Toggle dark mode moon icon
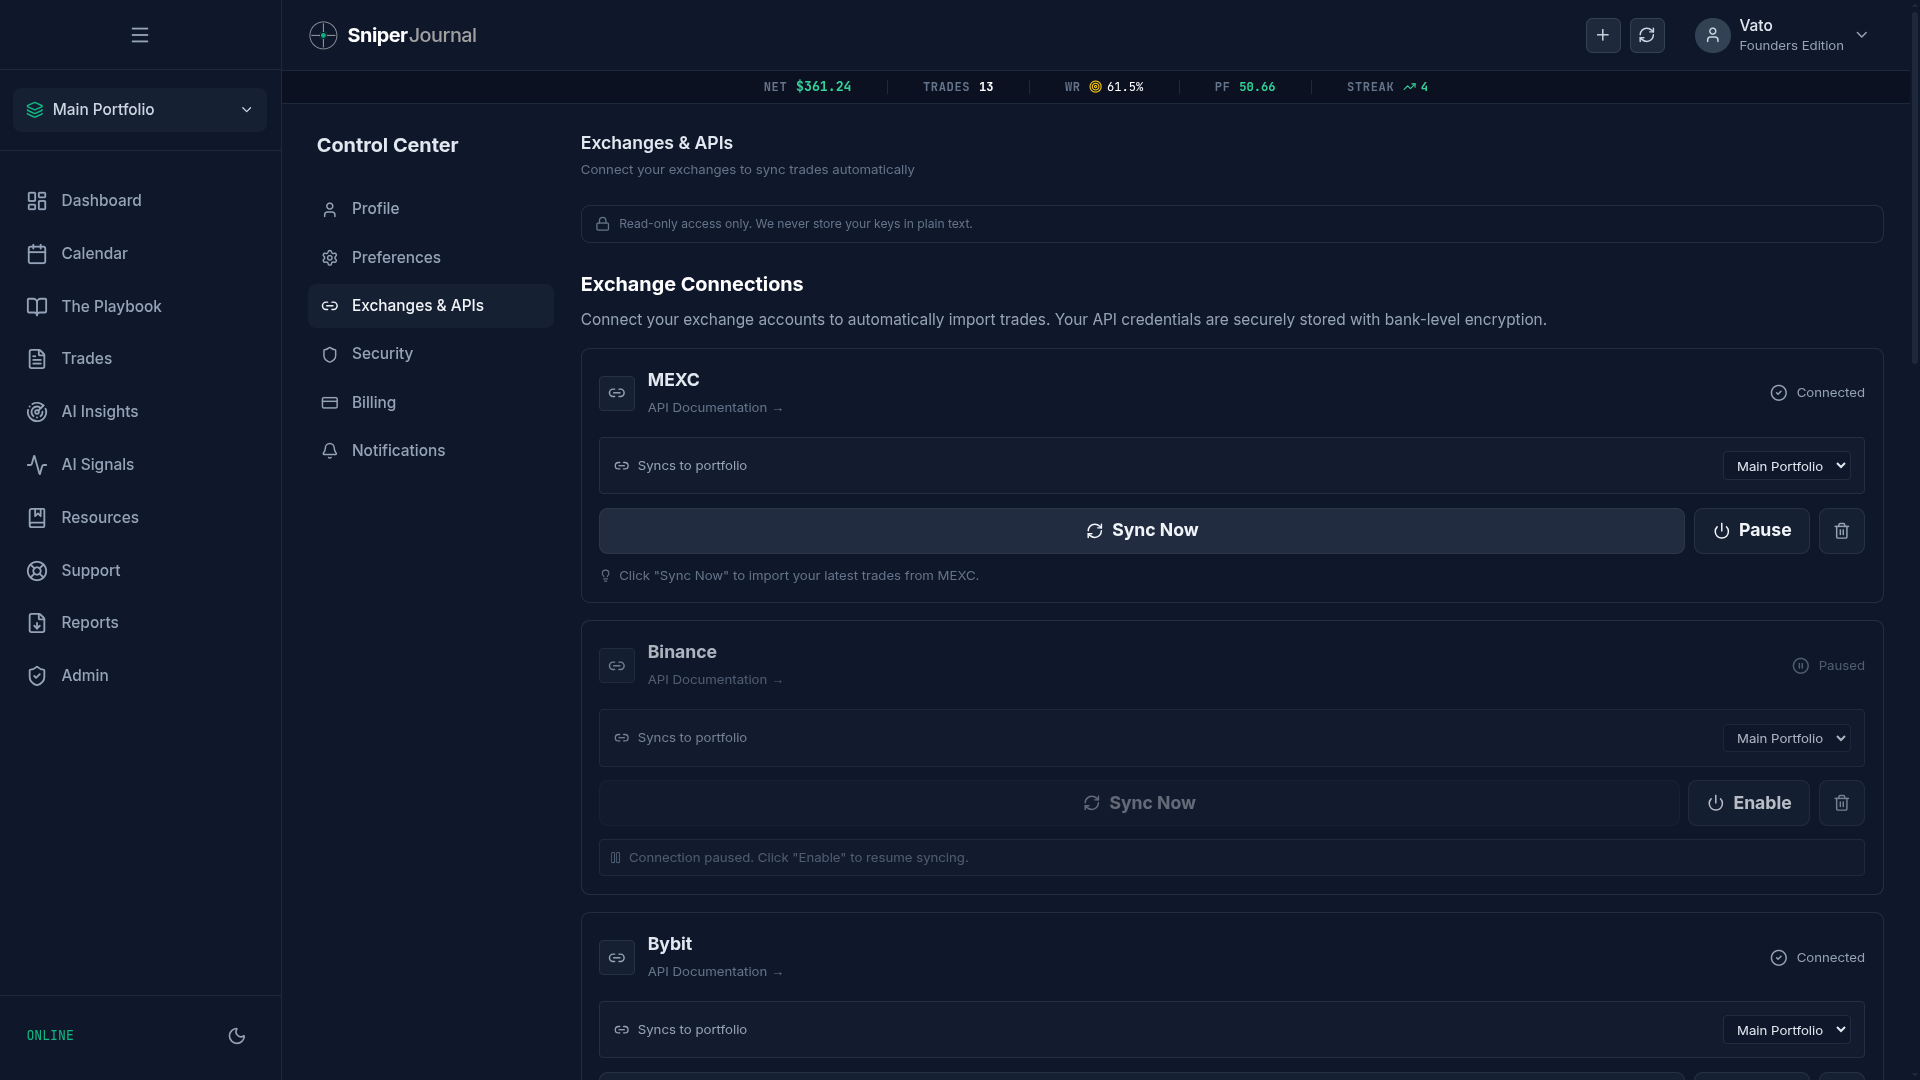The width and height of the screenshot is (1920, 1080). click(237, 1036)
